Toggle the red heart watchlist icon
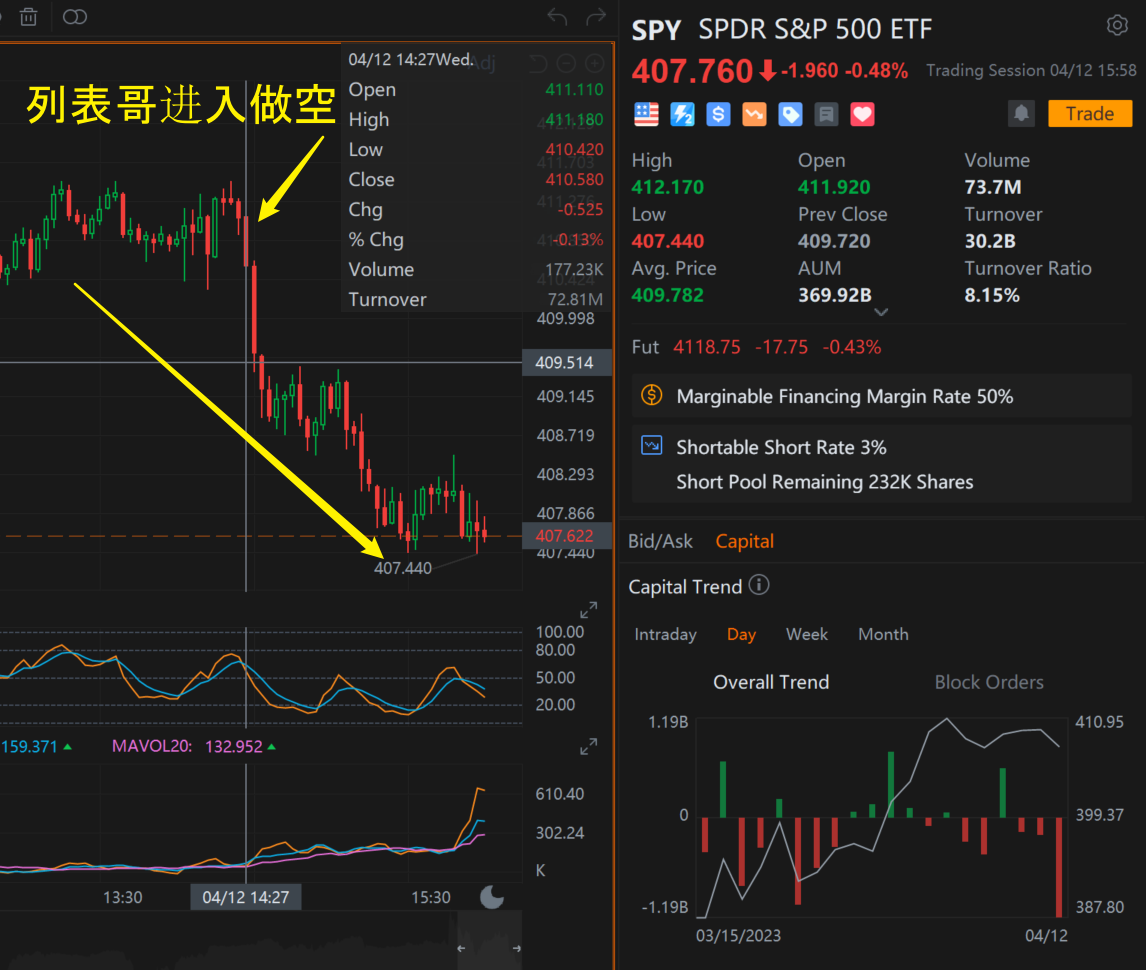This screenshot has width=1146, height=970. pos(862,115)
